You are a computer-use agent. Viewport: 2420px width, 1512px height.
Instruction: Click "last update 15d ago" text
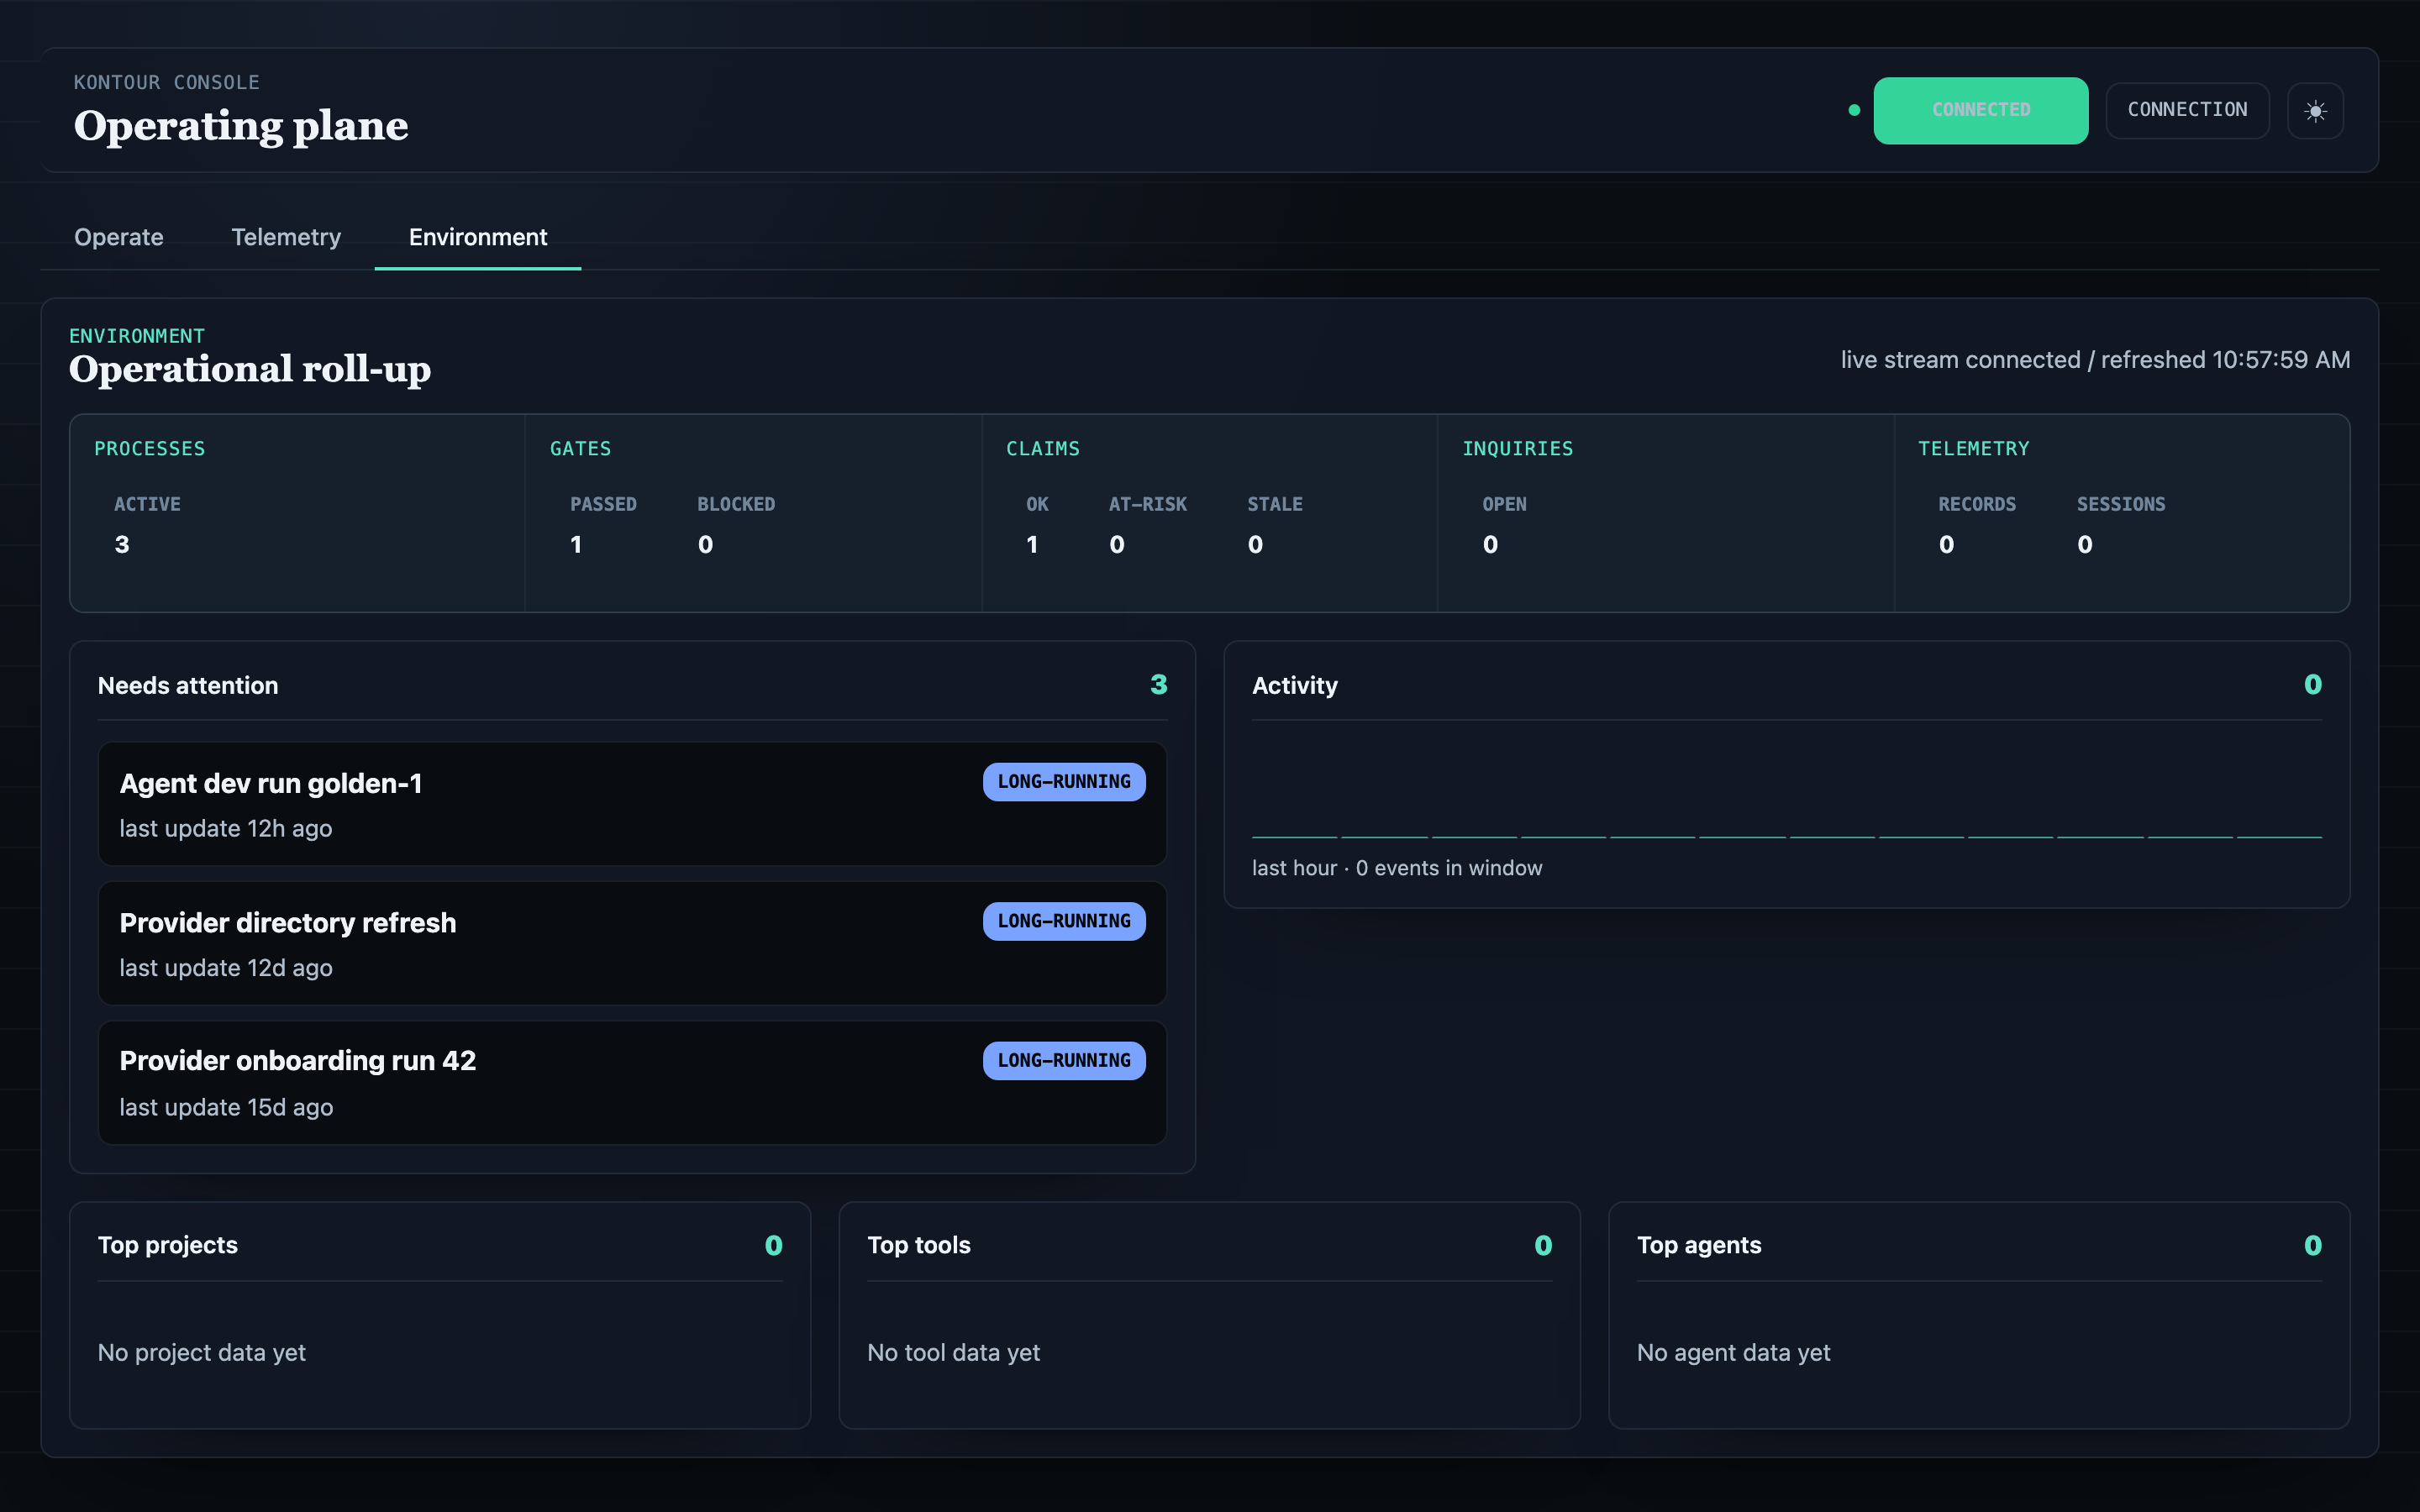[x=226, y=1107]
